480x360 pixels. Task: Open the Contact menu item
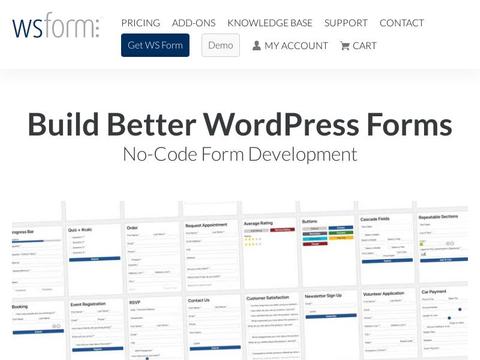(402, 23)
